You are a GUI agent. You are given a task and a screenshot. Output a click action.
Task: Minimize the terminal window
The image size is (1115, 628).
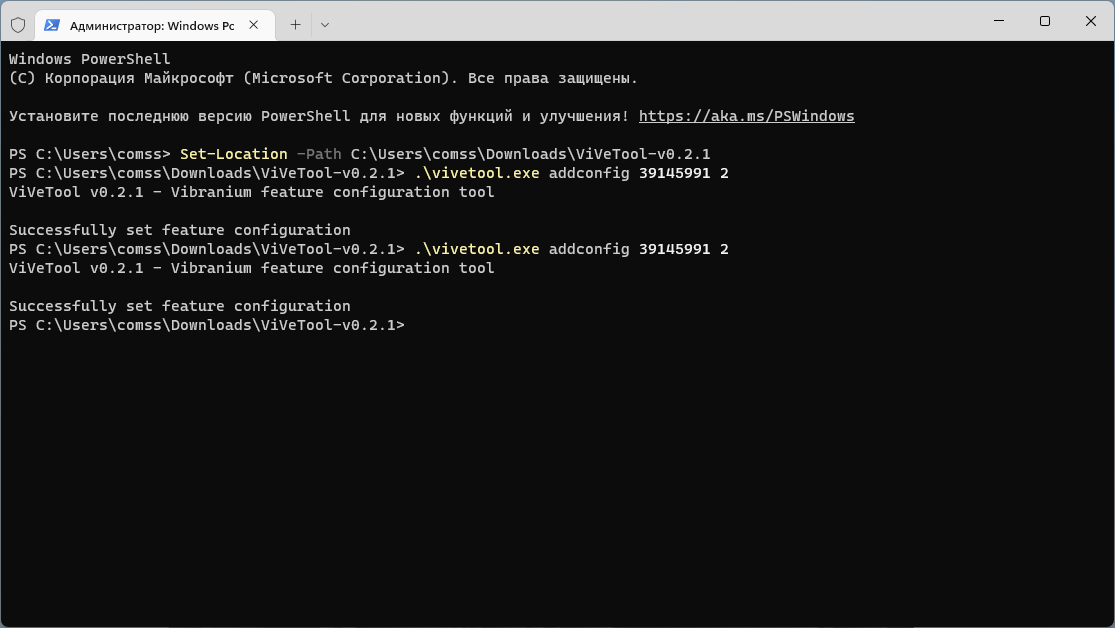[x=998, y=21]
